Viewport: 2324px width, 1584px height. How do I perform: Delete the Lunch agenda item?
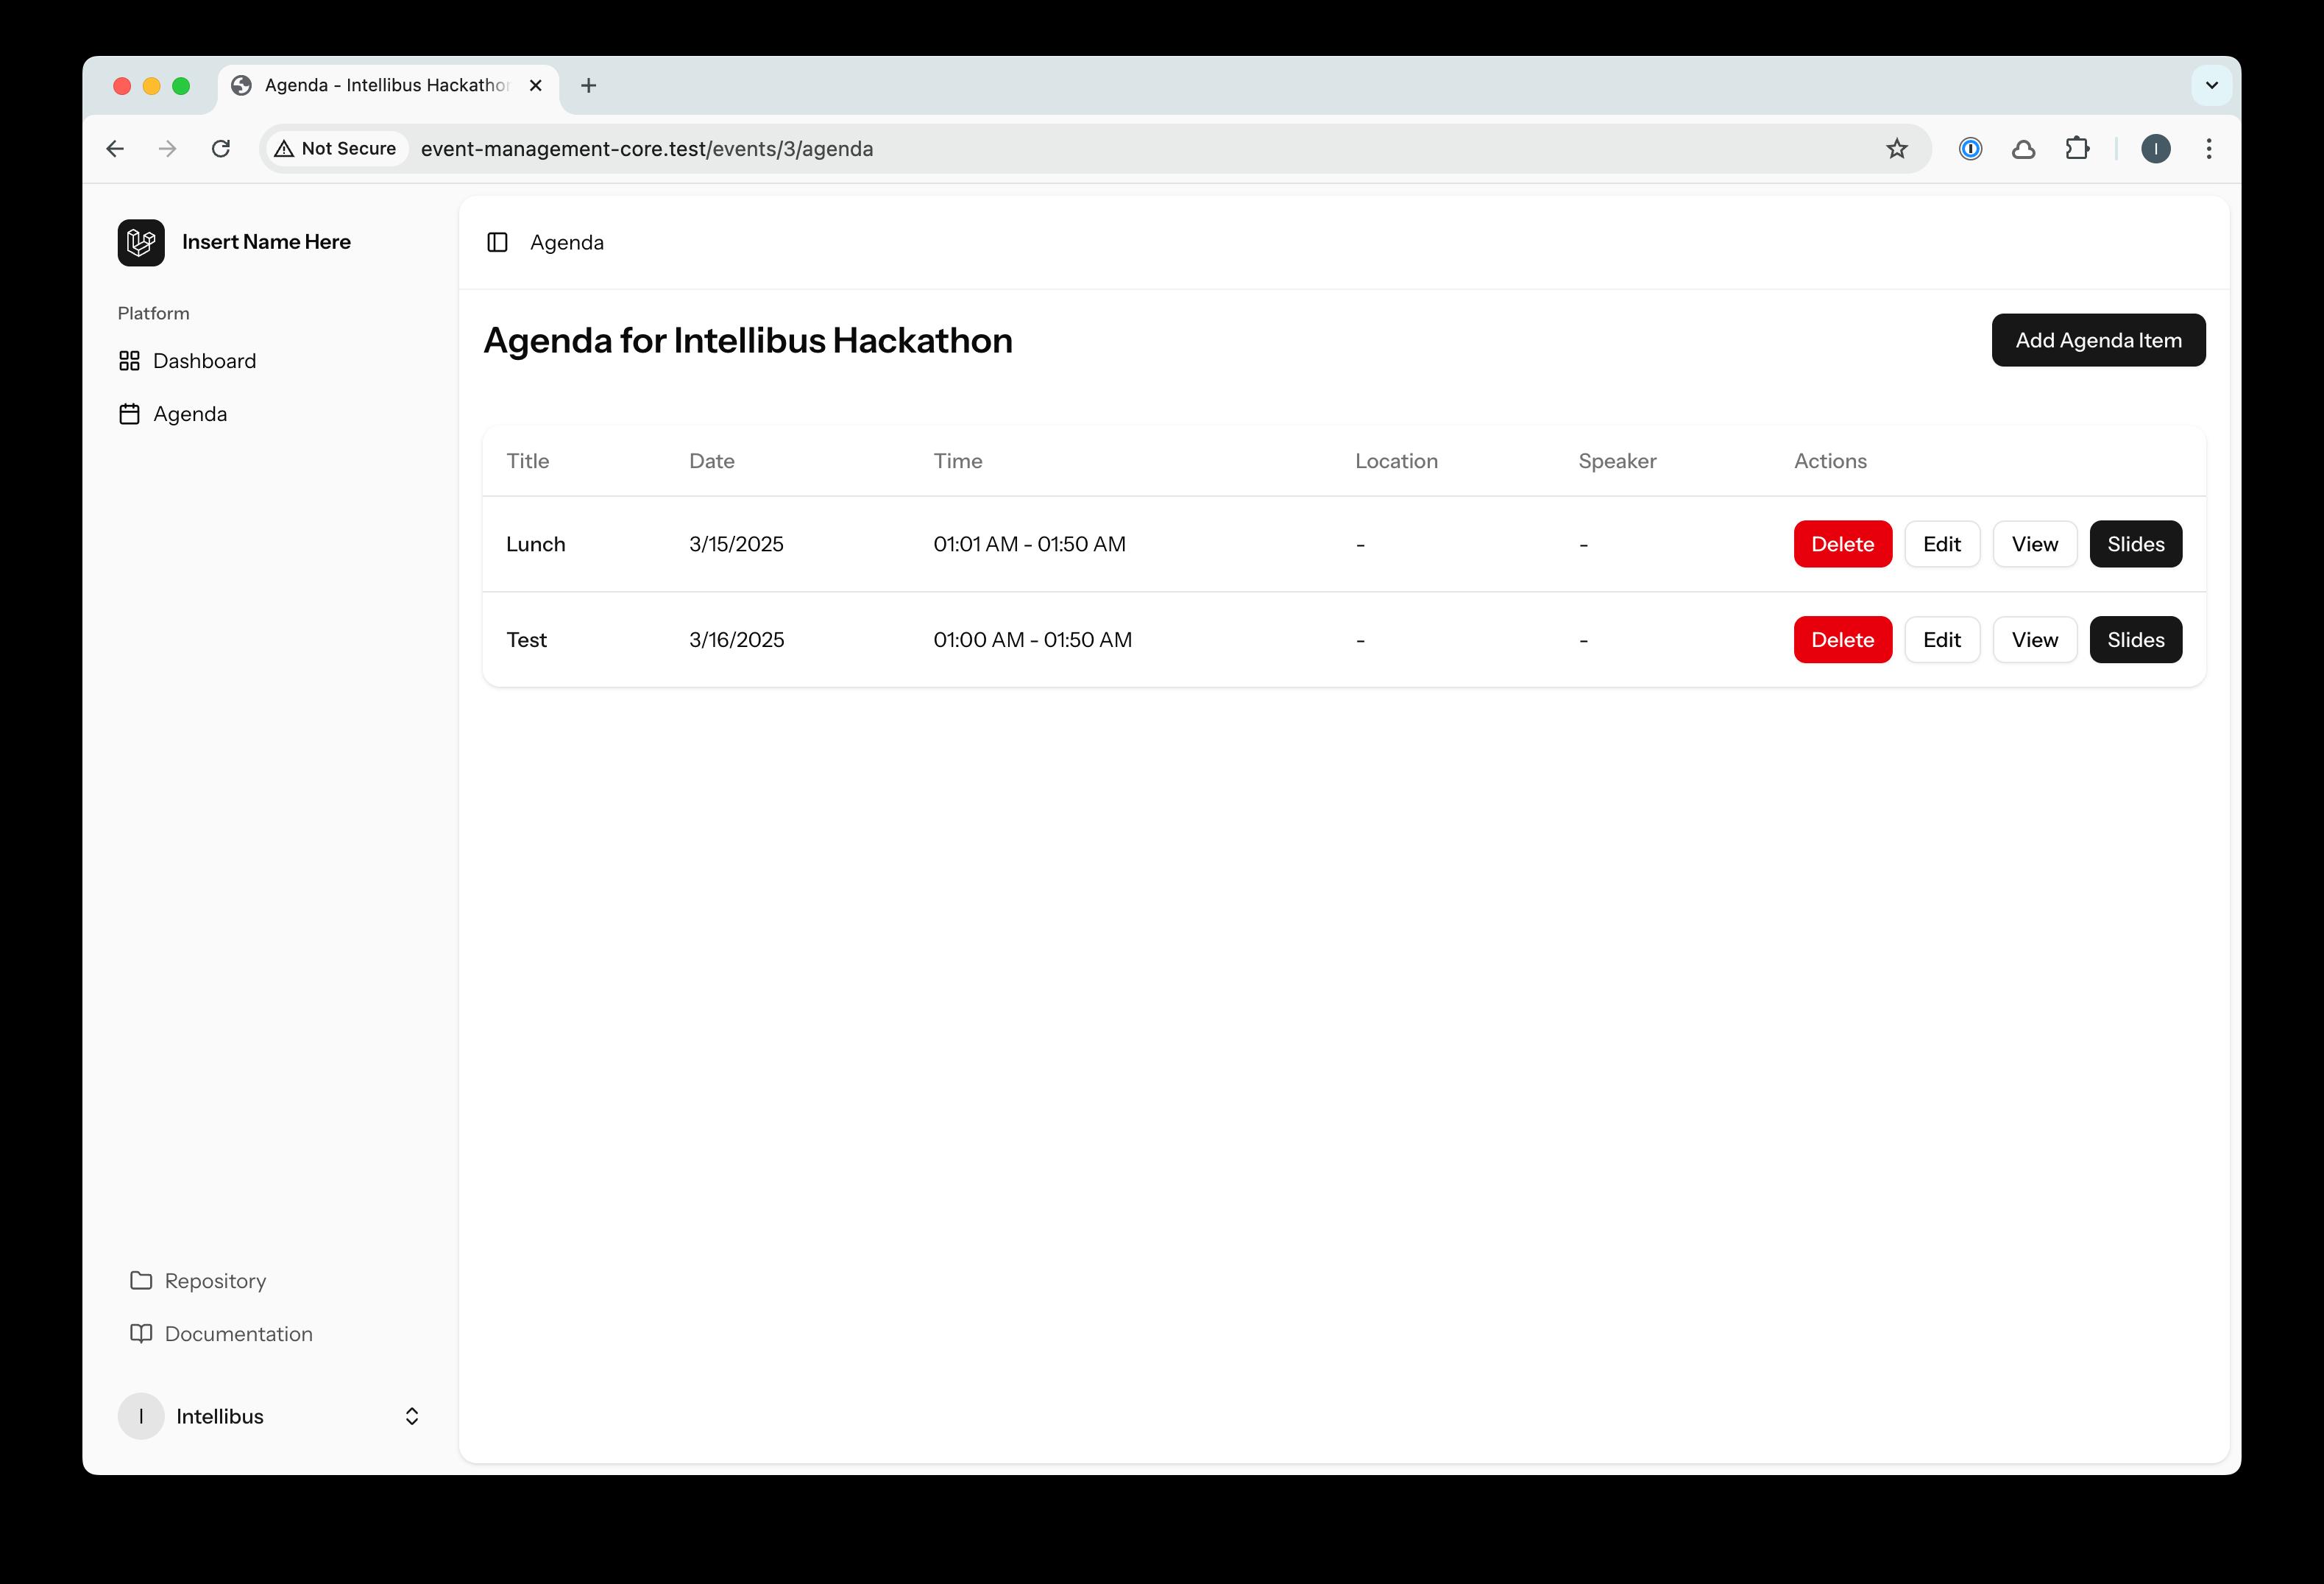click(1842, 544)
